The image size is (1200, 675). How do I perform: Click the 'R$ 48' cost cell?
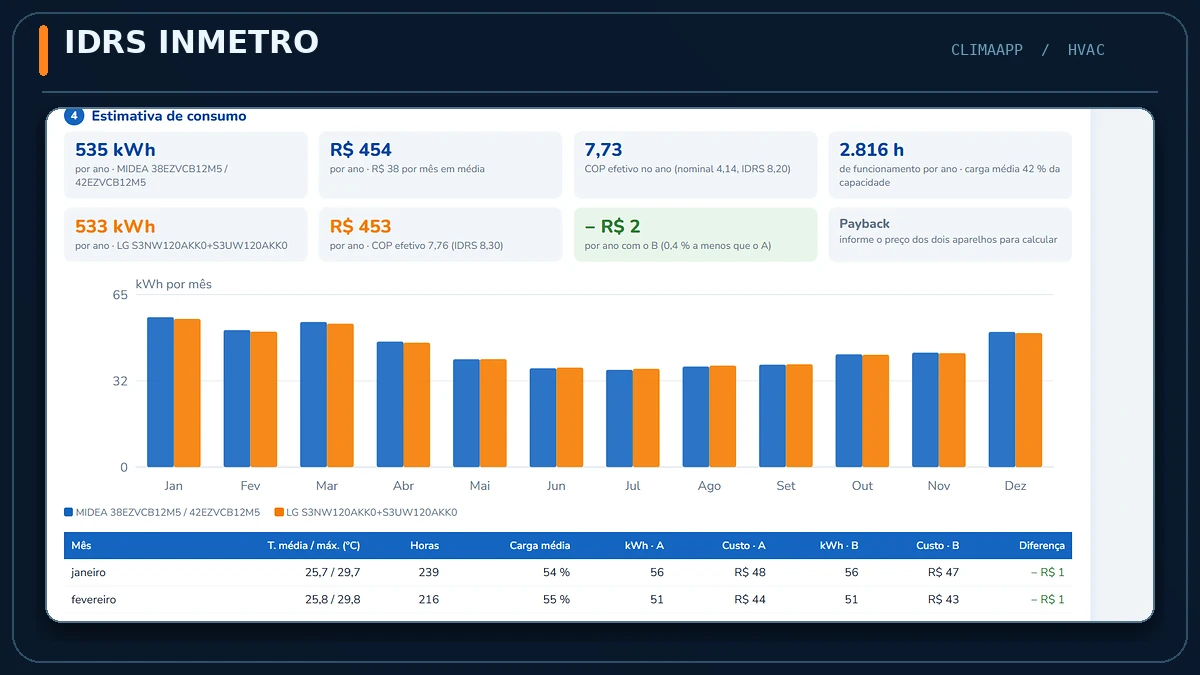coord(750,573)
